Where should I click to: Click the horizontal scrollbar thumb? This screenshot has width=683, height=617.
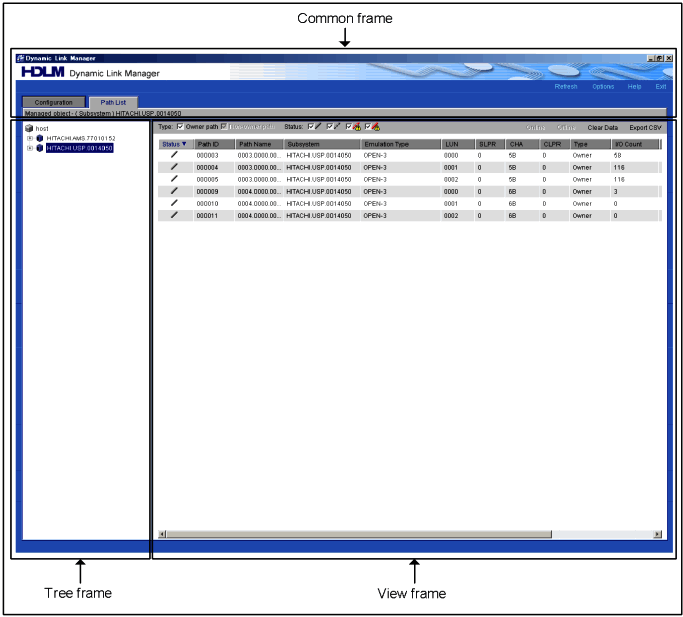tap(359, 534)
